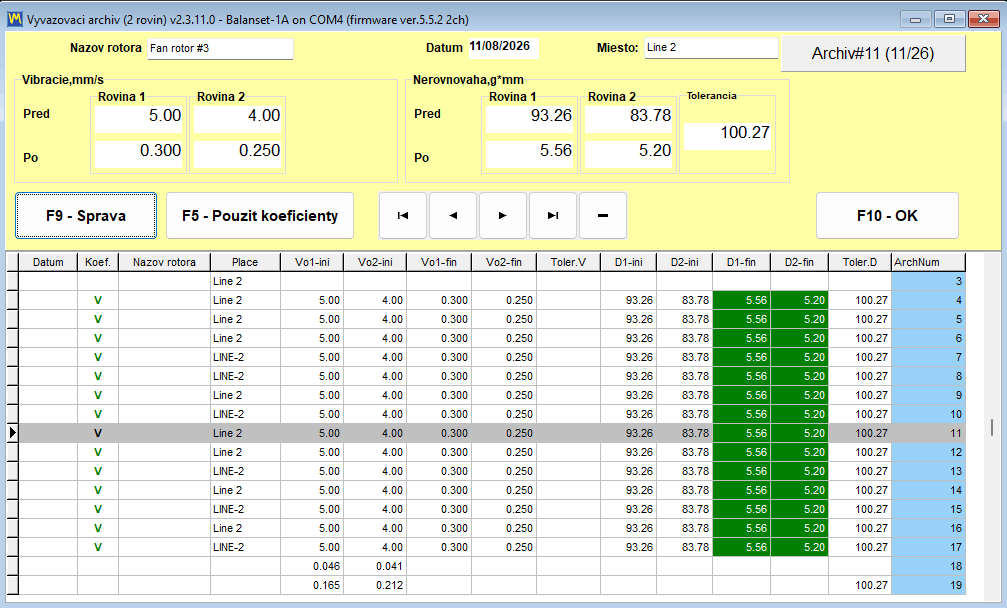Viewport: 1007px width, 608px height.
Task: Delete current record with minus button
Action: click(x=603, y=216)
